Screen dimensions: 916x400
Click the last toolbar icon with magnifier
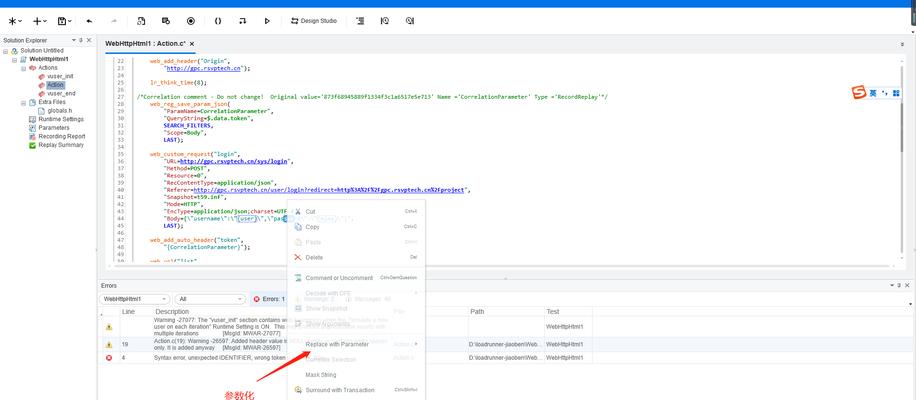[x=410, y=21]
